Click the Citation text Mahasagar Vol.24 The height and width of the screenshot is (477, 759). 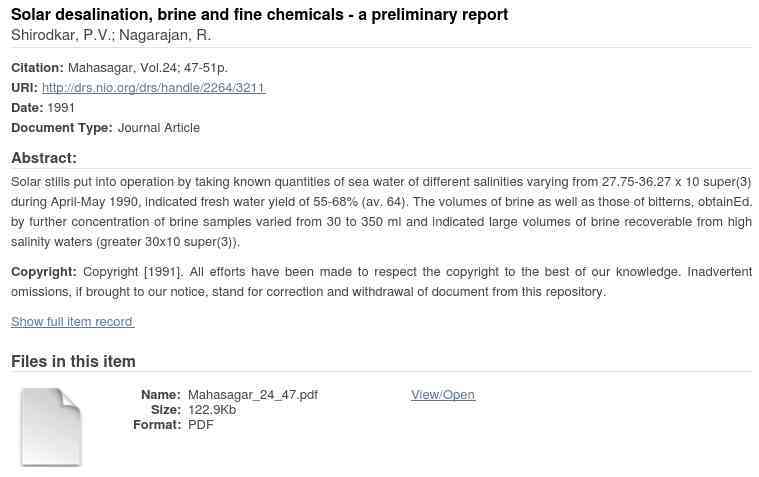point(148,68)
